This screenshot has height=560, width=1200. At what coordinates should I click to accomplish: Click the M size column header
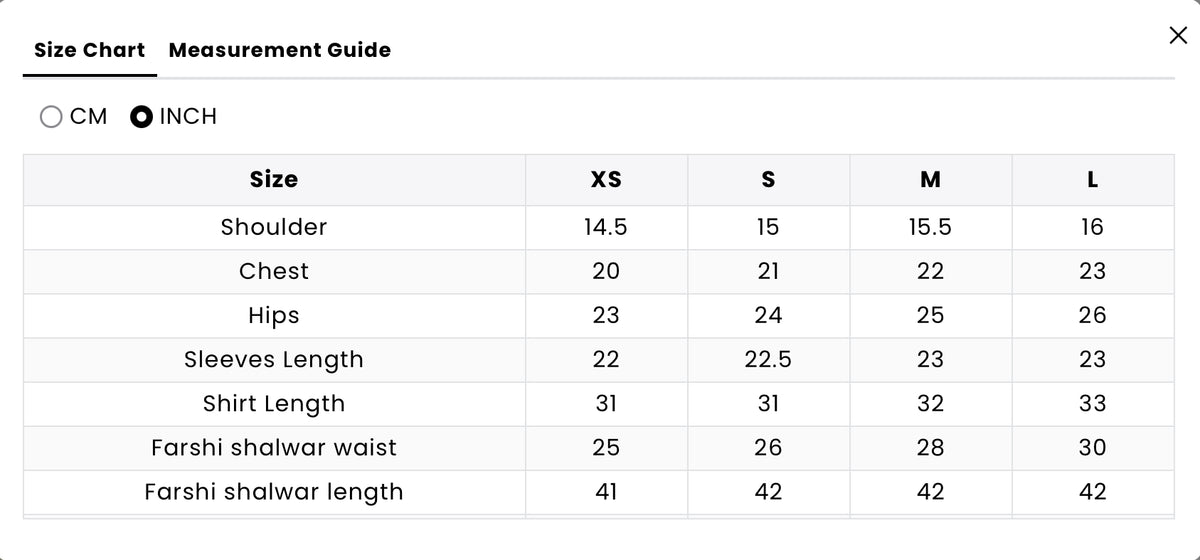[930, 180]
